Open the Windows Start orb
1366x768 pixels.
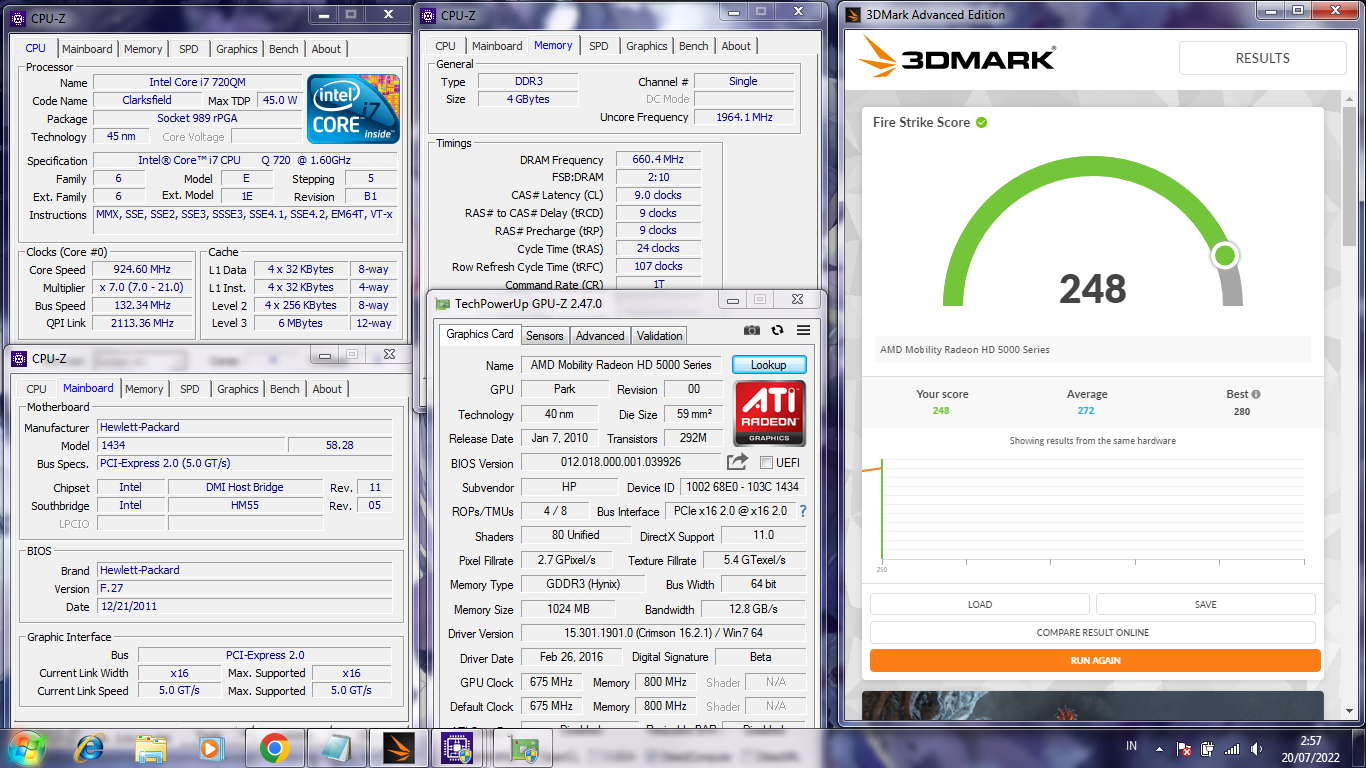click(x=25, y=748)
